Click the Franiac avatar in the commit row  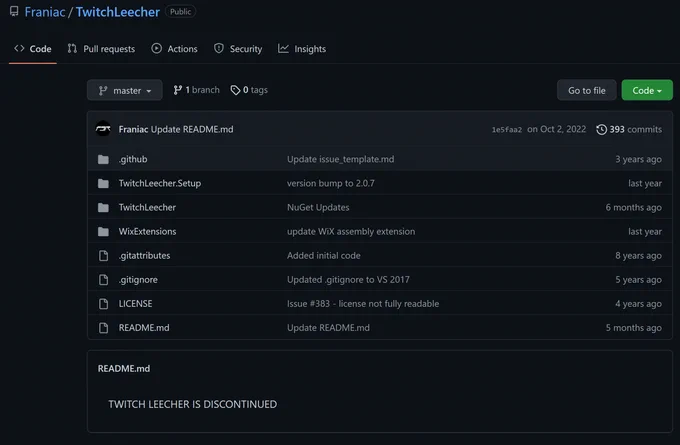[x=103, y=129]
